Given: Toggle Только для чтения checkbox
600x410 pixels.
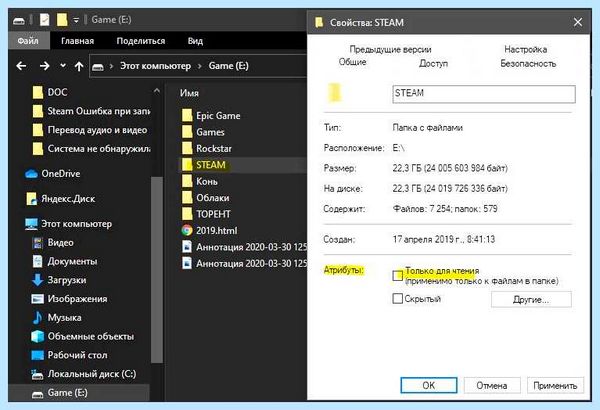Looking at the screenshot, I should pyautogui.click(x=398, y=275).
